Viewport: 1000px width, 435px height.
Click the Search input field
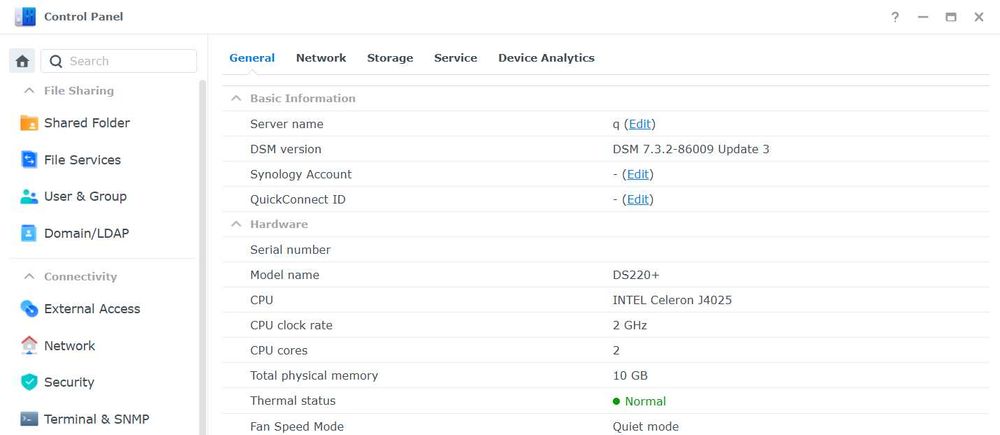[x=119, y=61]
